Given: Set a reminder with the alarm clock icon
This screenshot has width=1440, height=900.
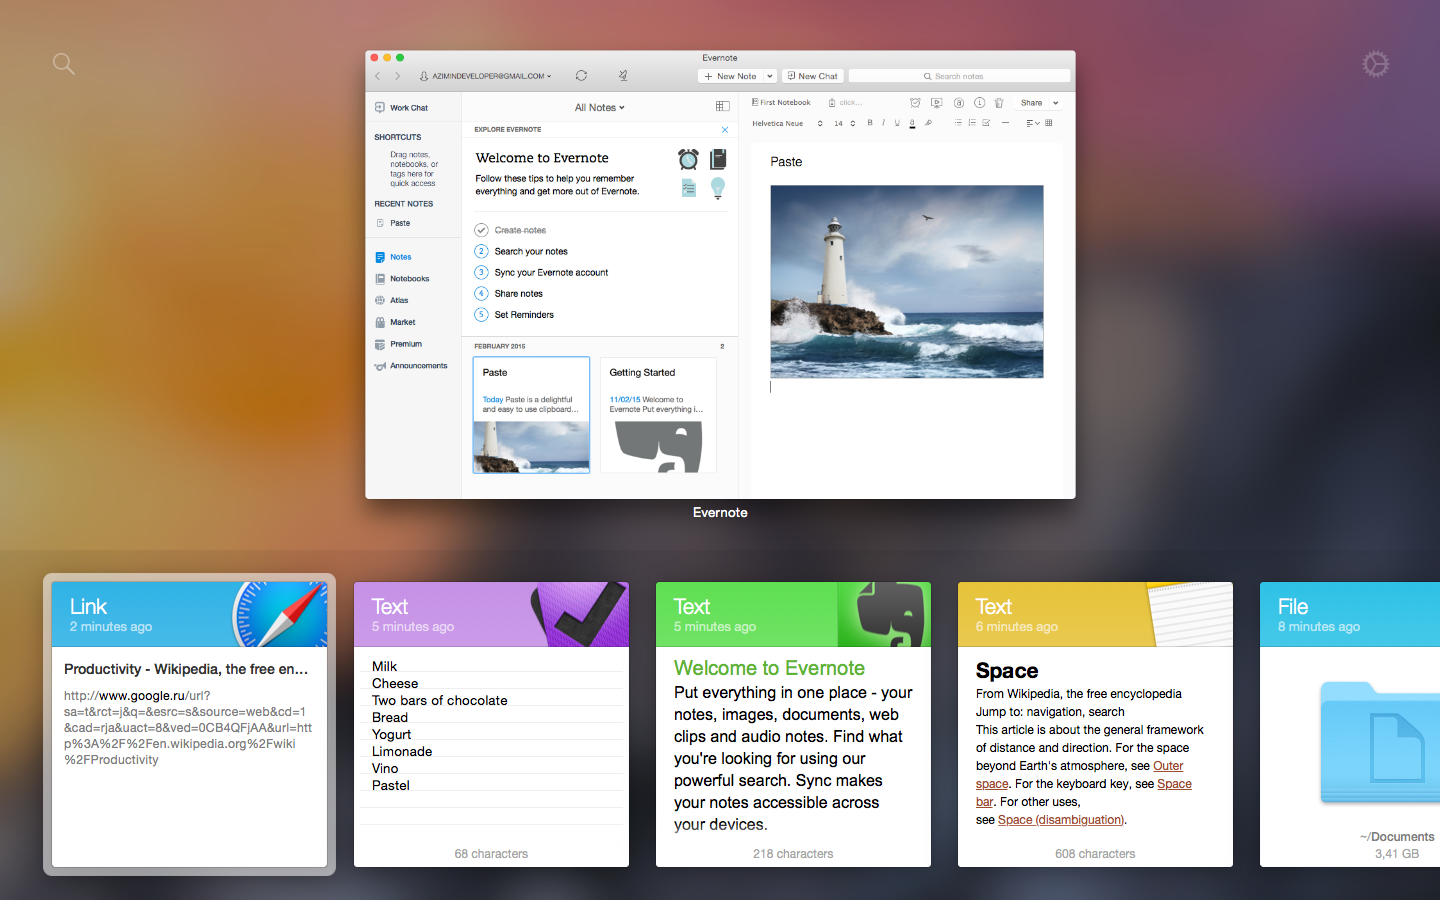Looking at the screenshot, I should 915,102.
